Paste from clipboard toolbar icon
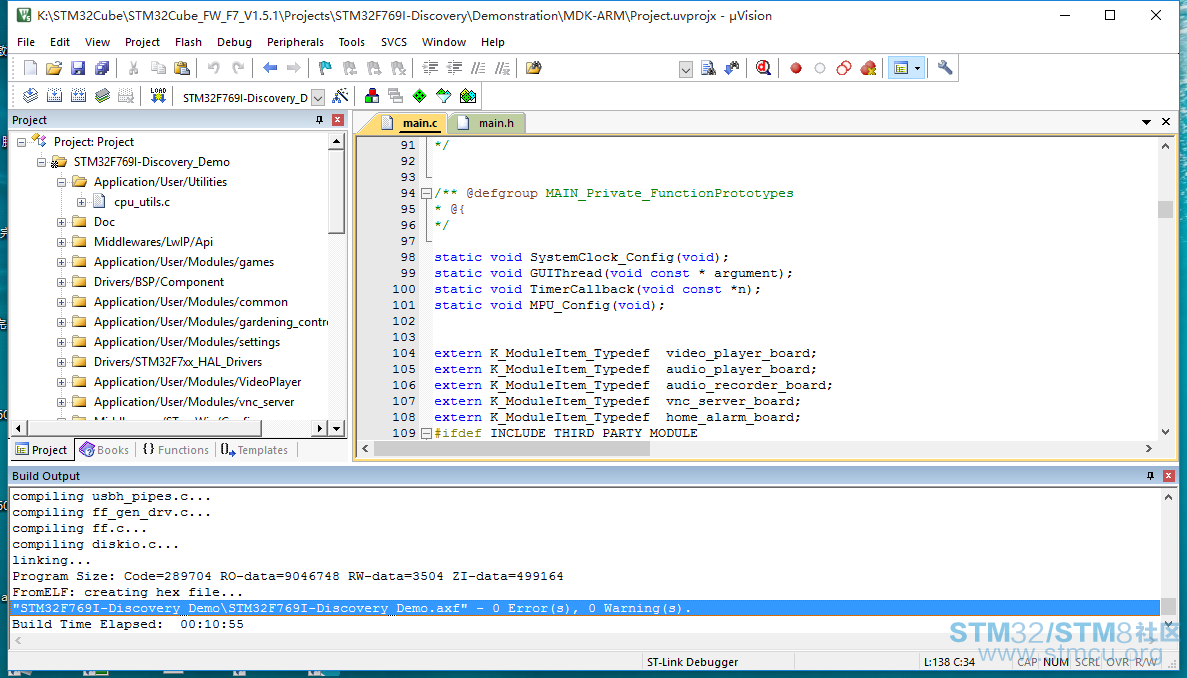Viewport: 1187px width, 678px height. click(182, 68)
